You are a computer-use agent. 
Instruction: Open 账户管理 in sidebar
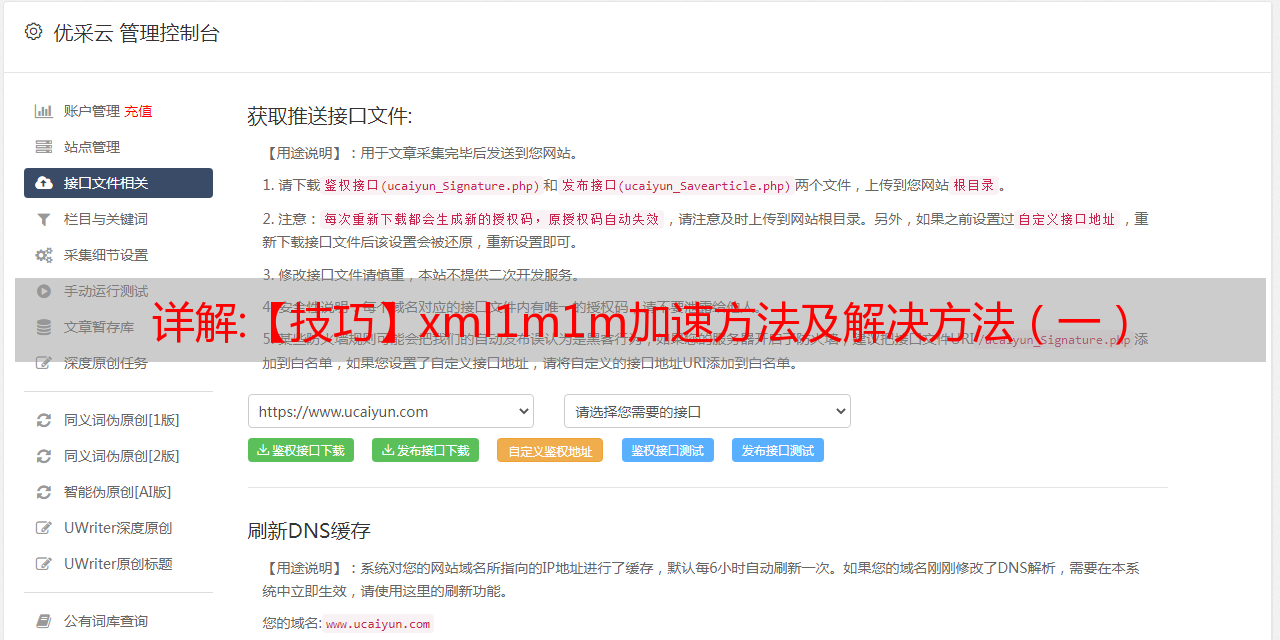coord(92,111)
